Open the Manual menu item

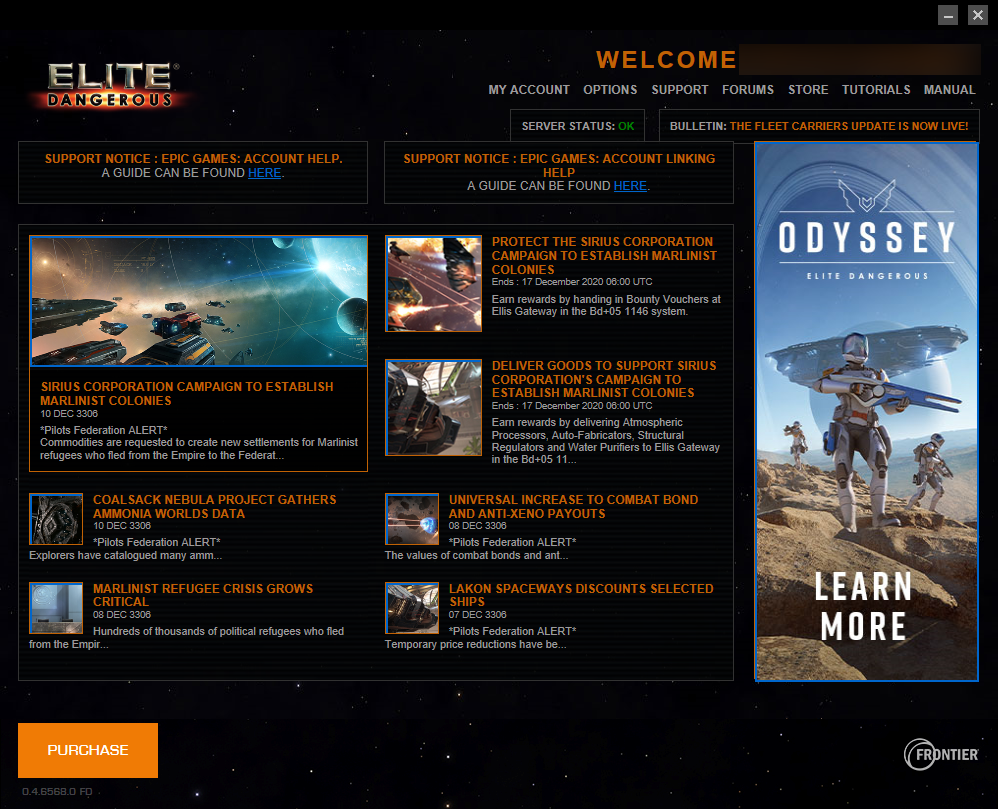949,90
